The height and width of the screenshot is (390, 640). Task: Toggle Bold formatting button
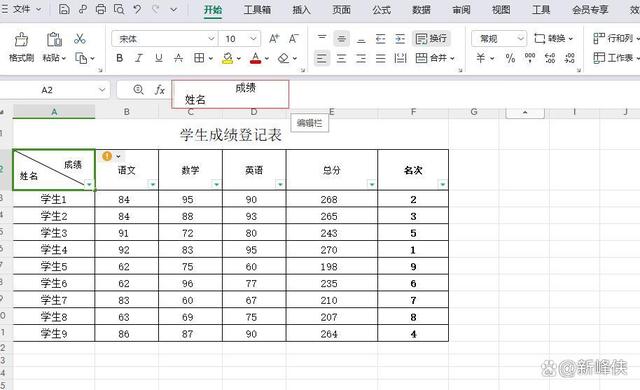click(x=120, y=58)
